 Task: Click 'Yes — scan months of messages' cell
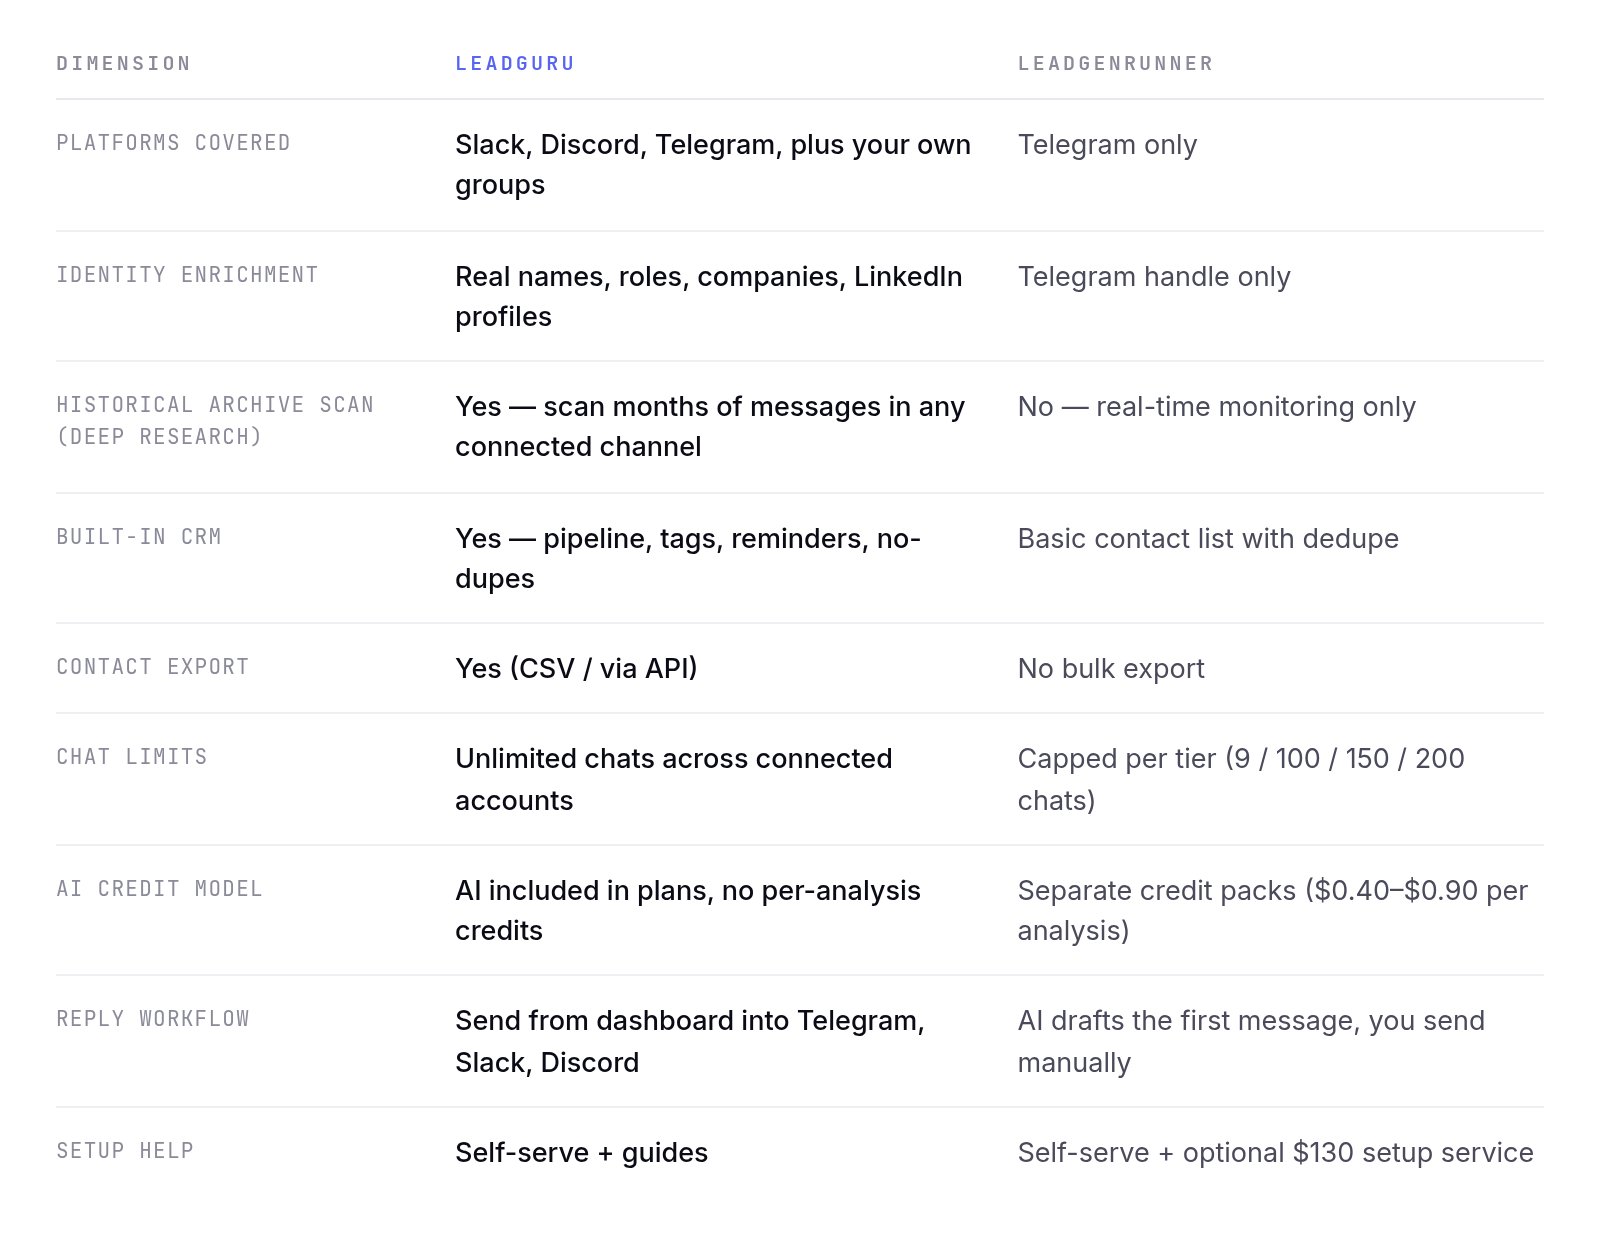pyautogui.click(x=710, y=427)
